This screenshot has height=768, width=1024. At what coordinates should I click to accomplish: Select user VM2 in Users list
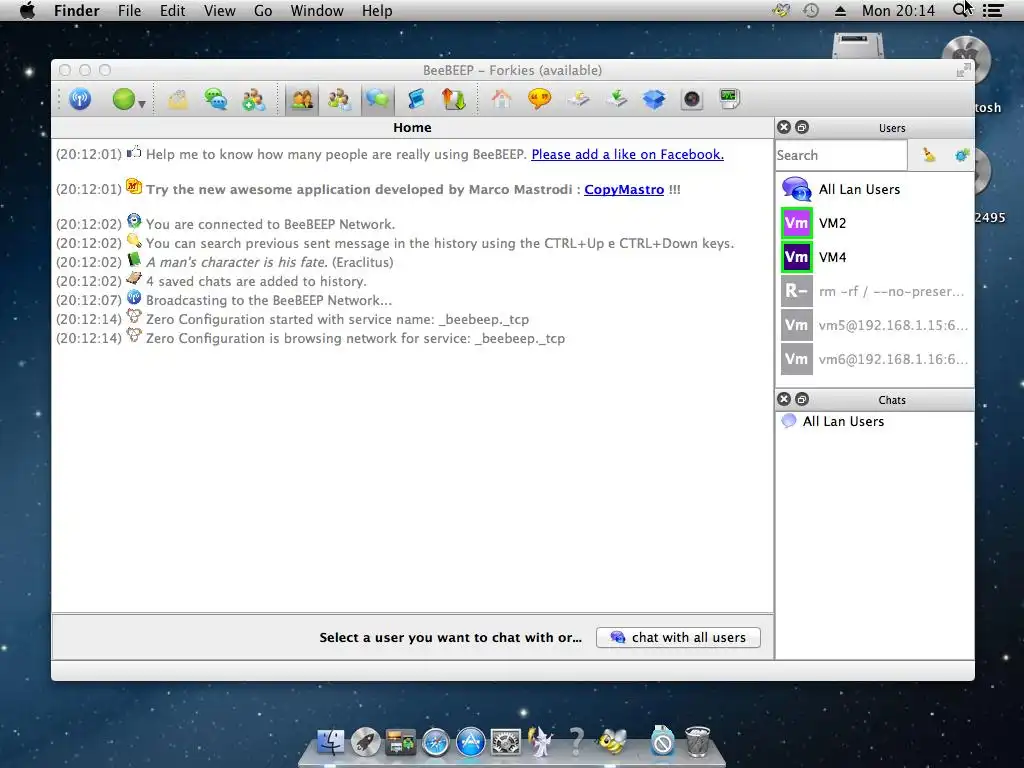874,223
